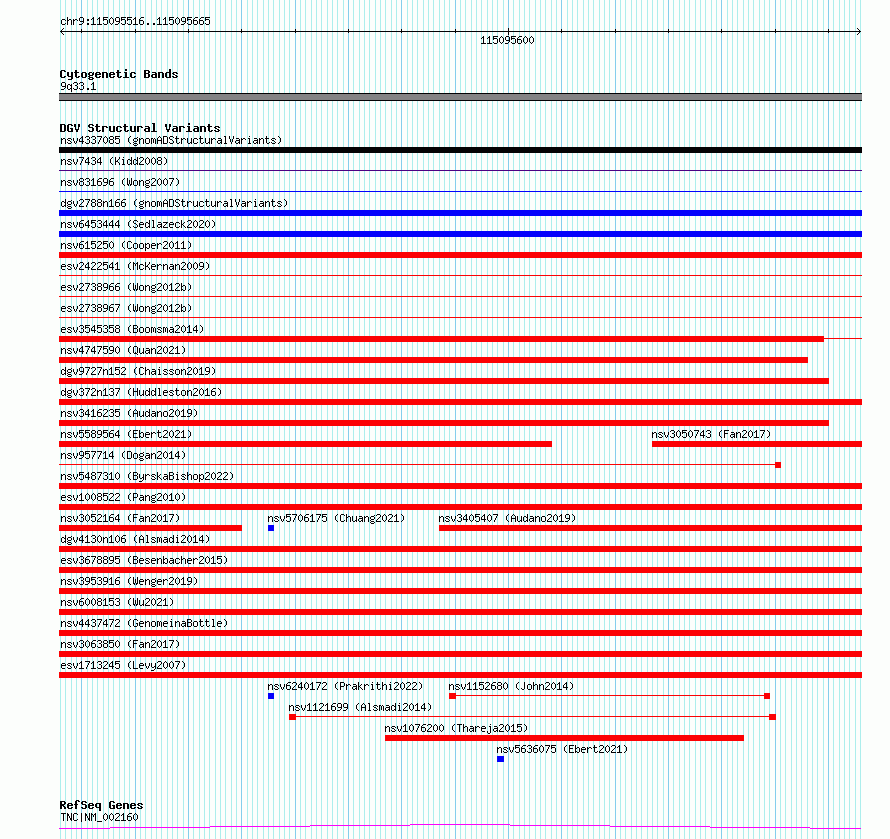Viewport: 890px width, 839px height.
Task: Click the blue nsv6240172 variant marker
Action: tap(271, 696)
